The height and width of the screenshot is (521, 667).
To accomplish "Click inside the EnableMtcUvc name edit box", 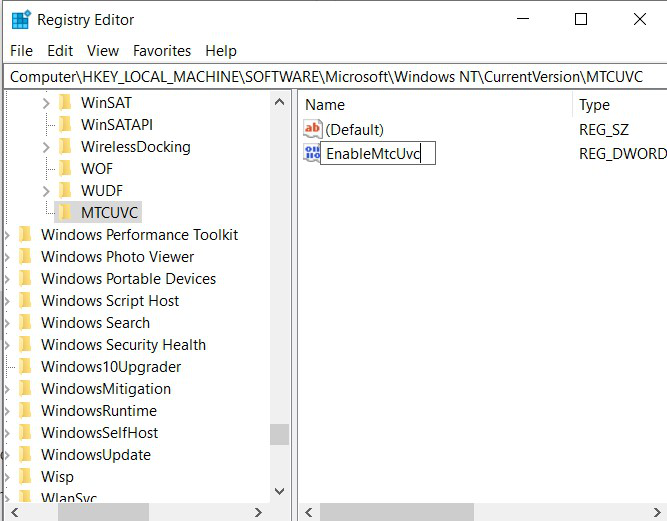I will click(378, 153).
